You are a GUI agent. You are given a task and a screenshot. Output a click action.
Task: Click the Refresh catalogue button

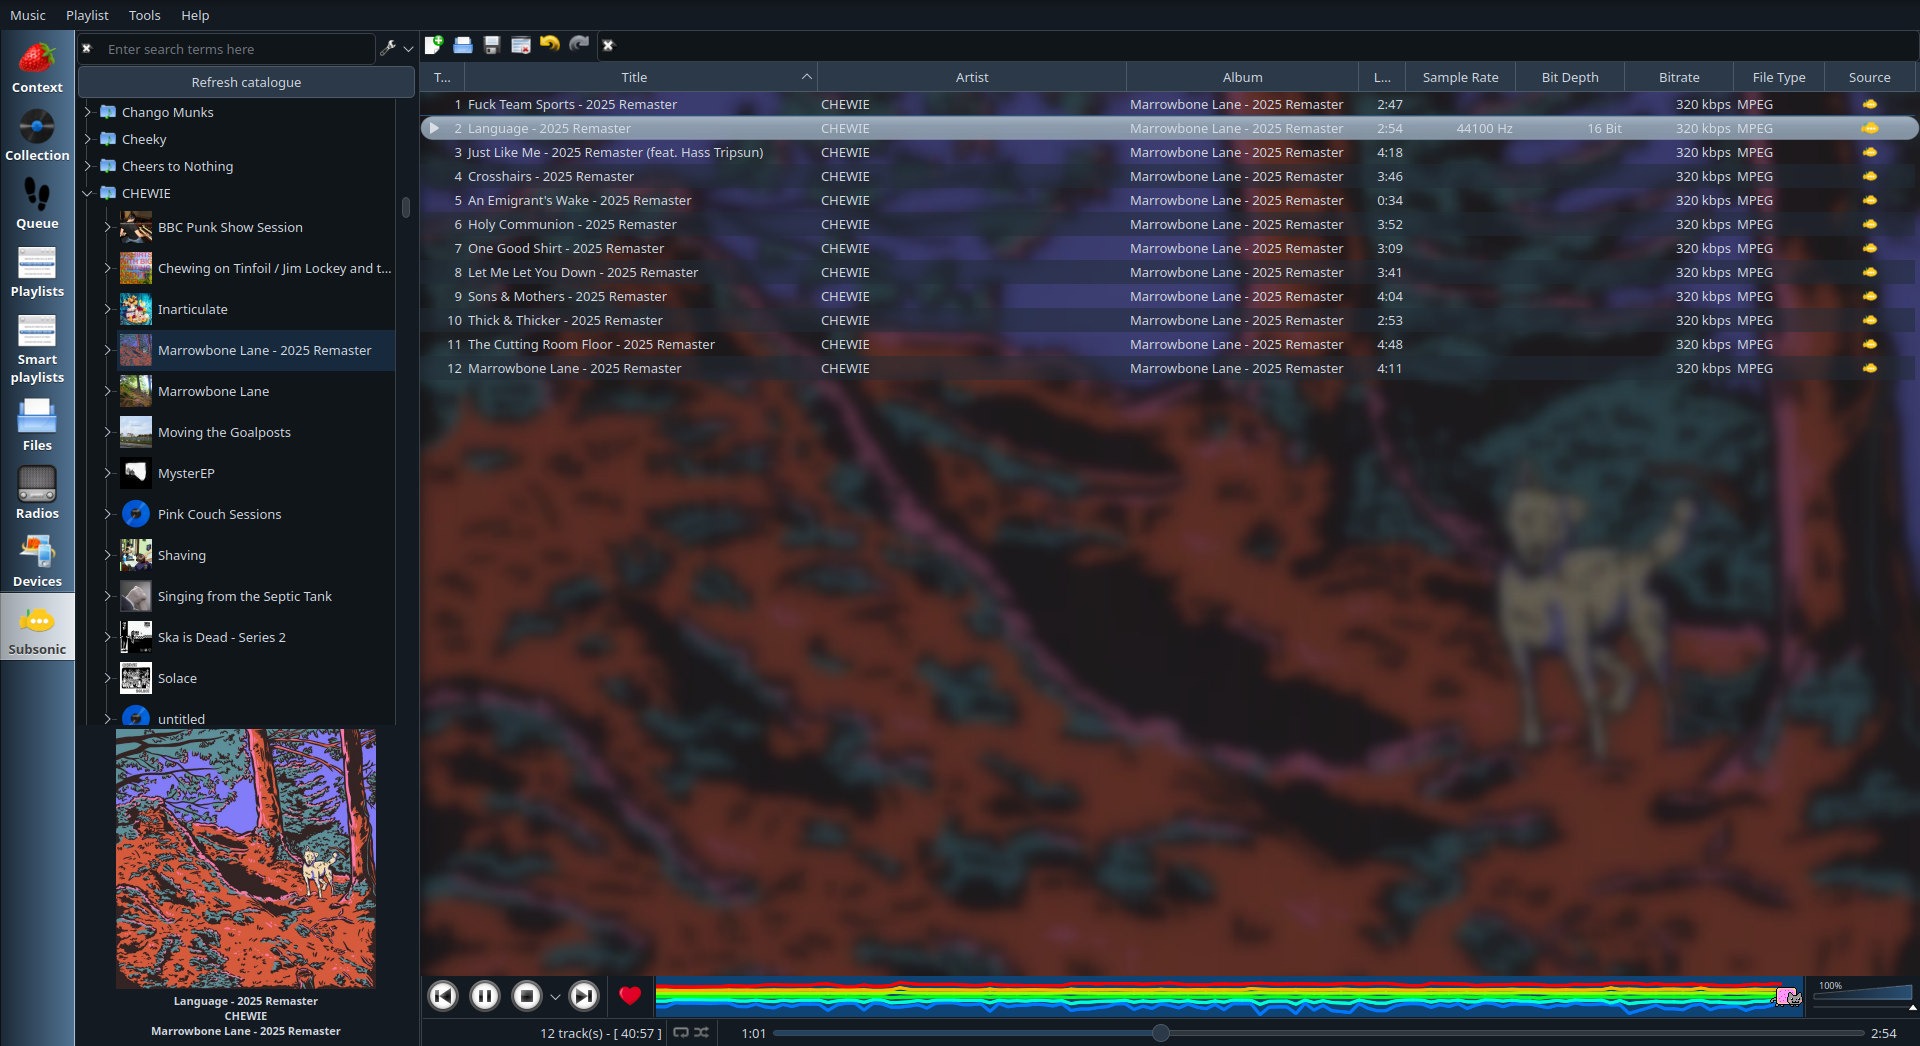[x=246, y=82]
